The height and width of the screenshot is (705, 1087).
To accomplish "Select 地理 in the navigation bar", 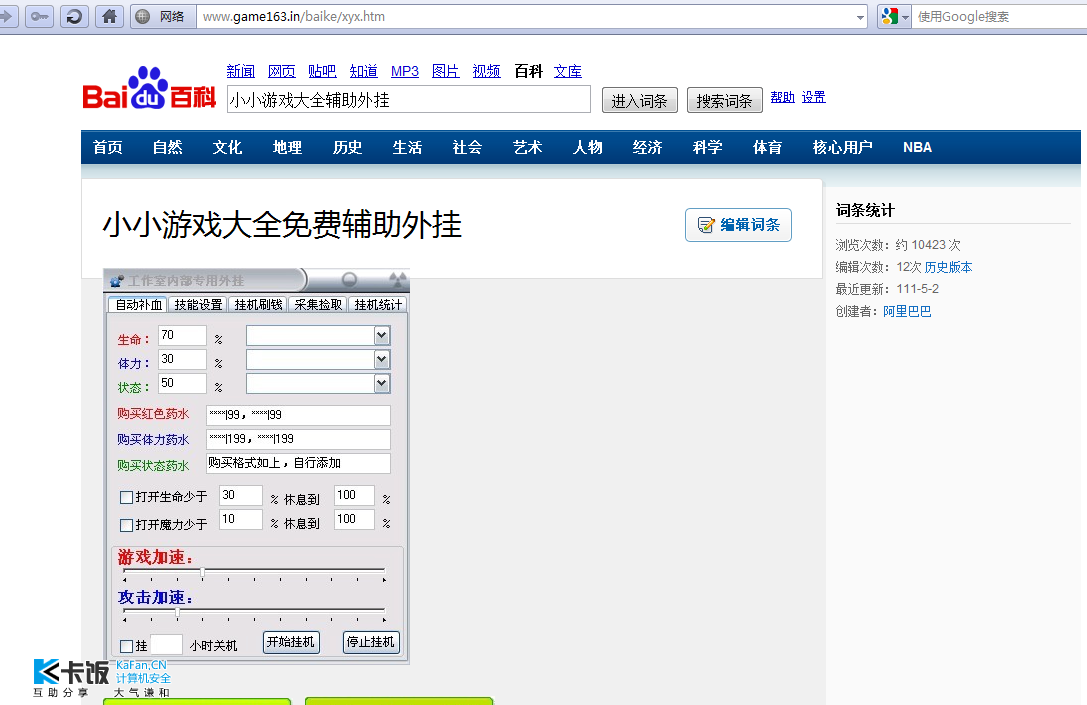I will [288, 147].
